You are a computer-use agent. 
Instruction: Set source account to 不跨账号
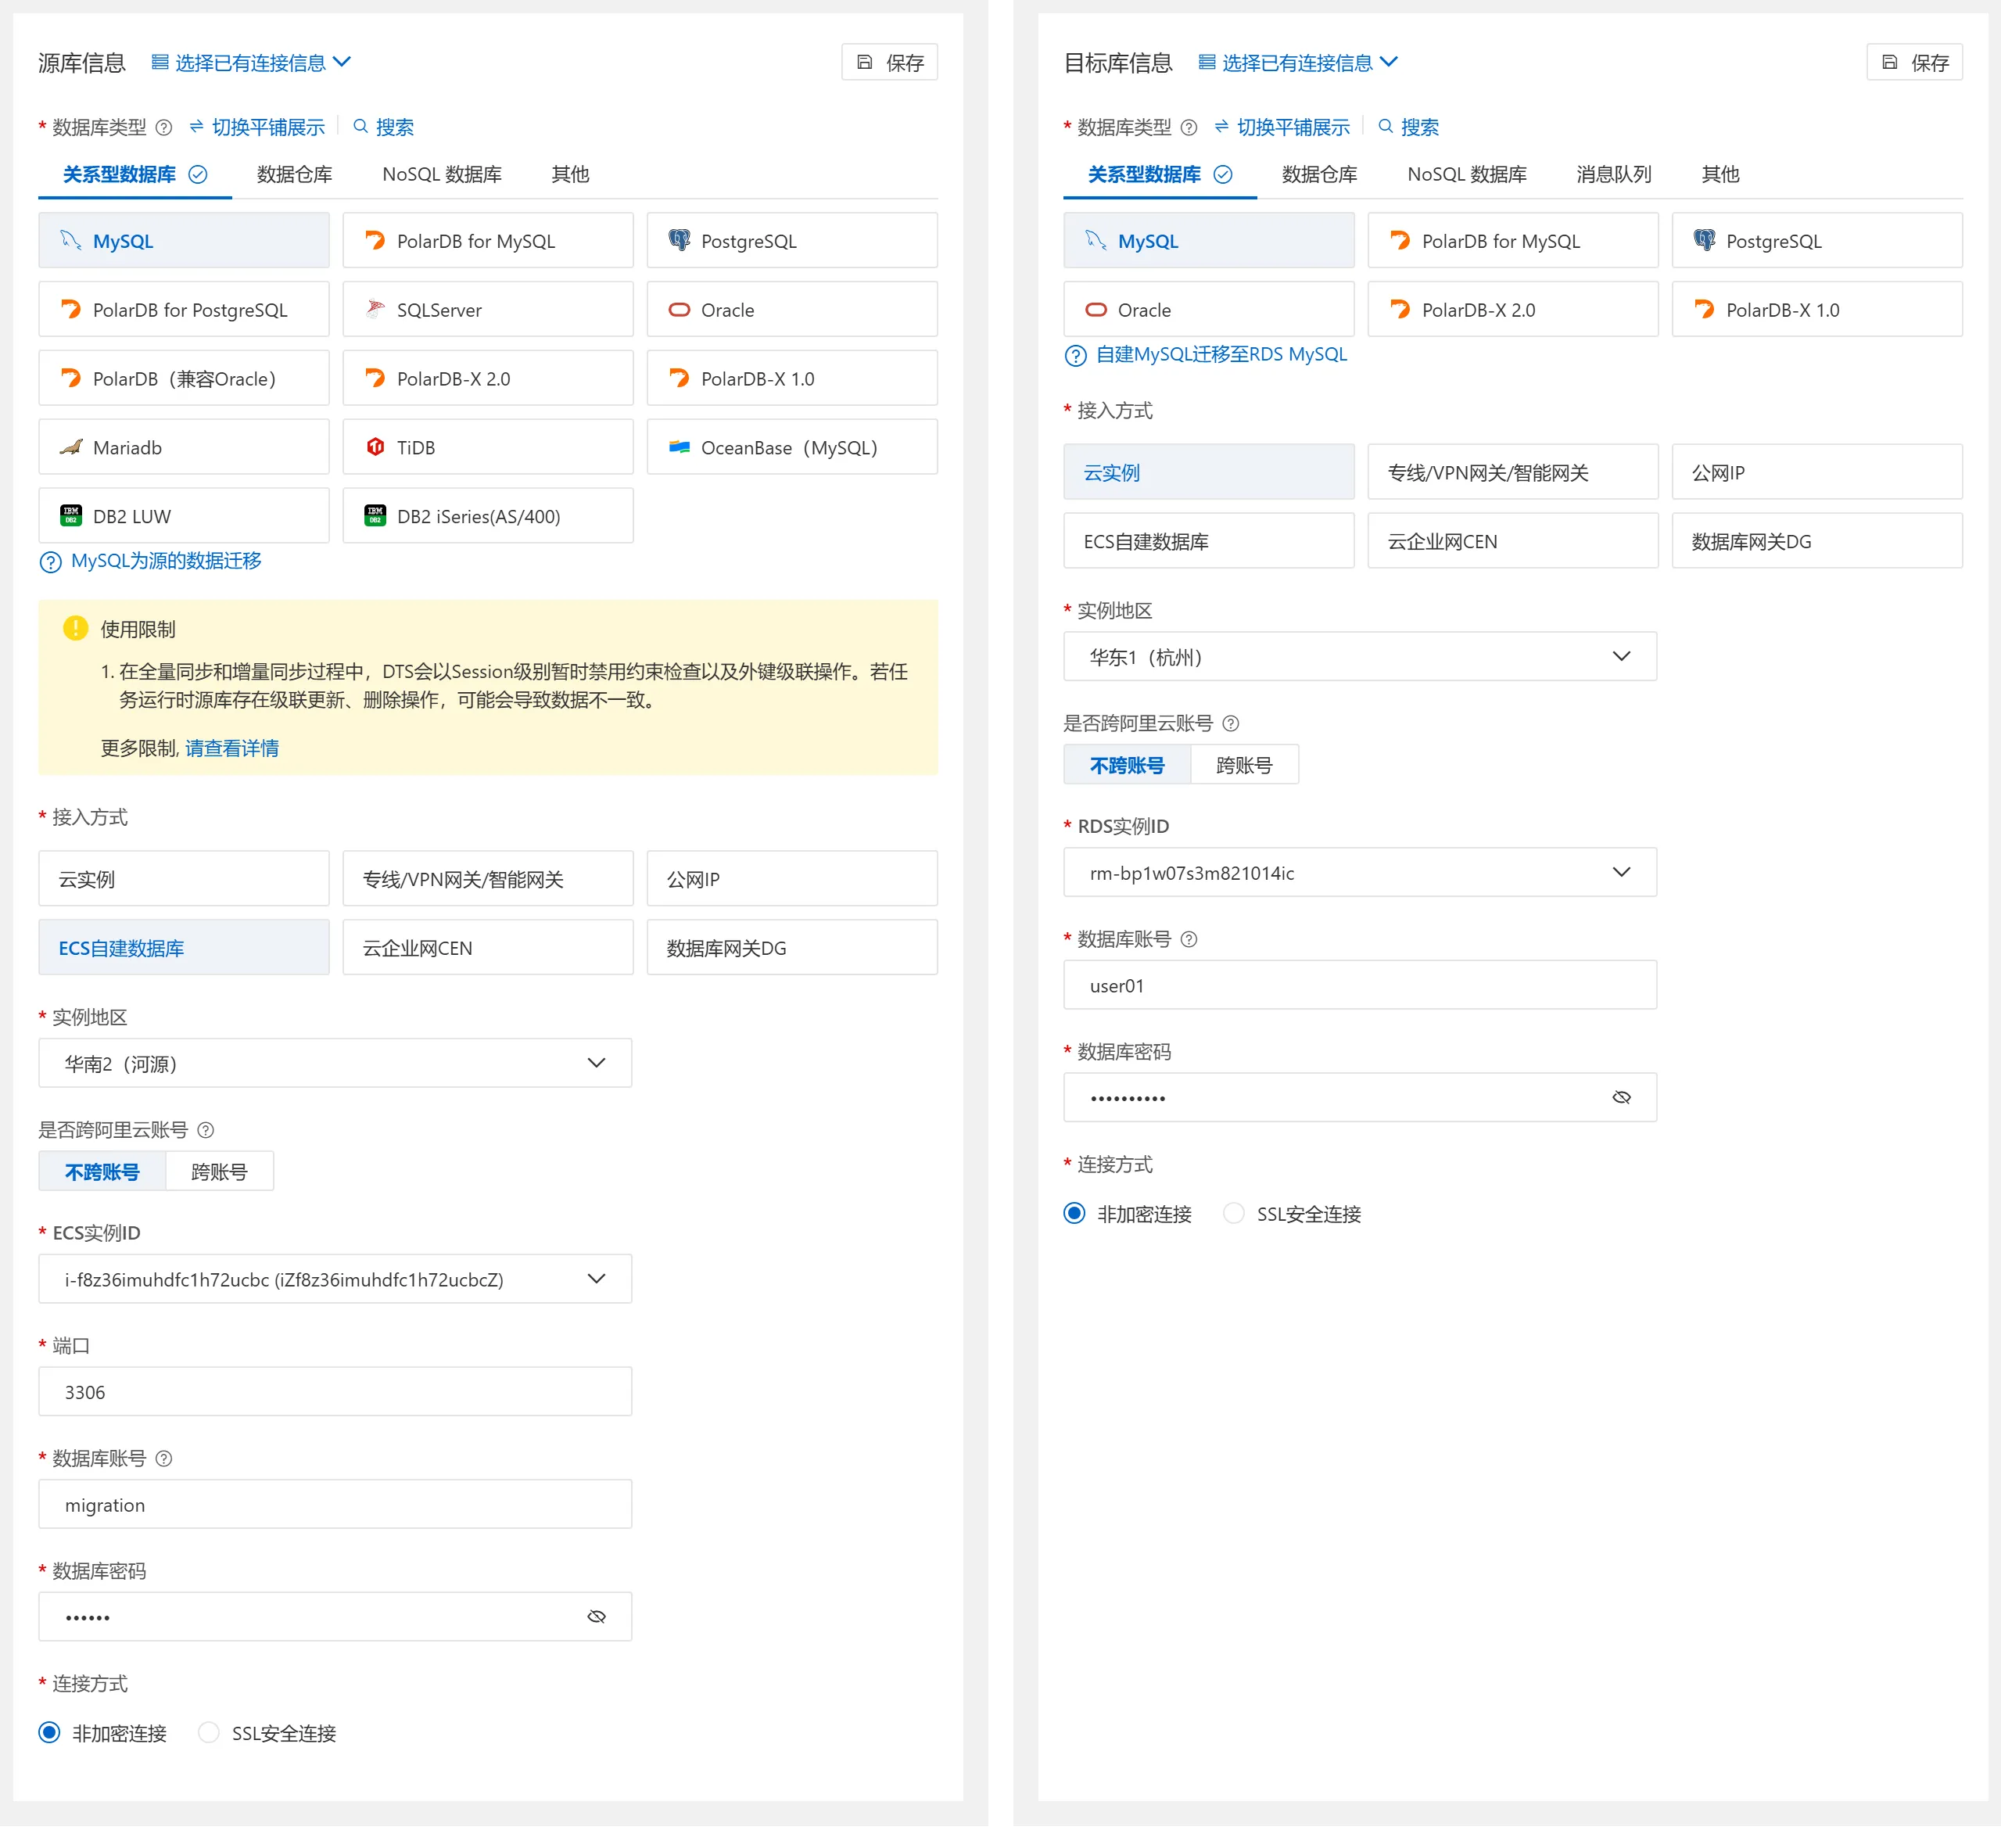pyautogui.click(x=102, y=1171)
